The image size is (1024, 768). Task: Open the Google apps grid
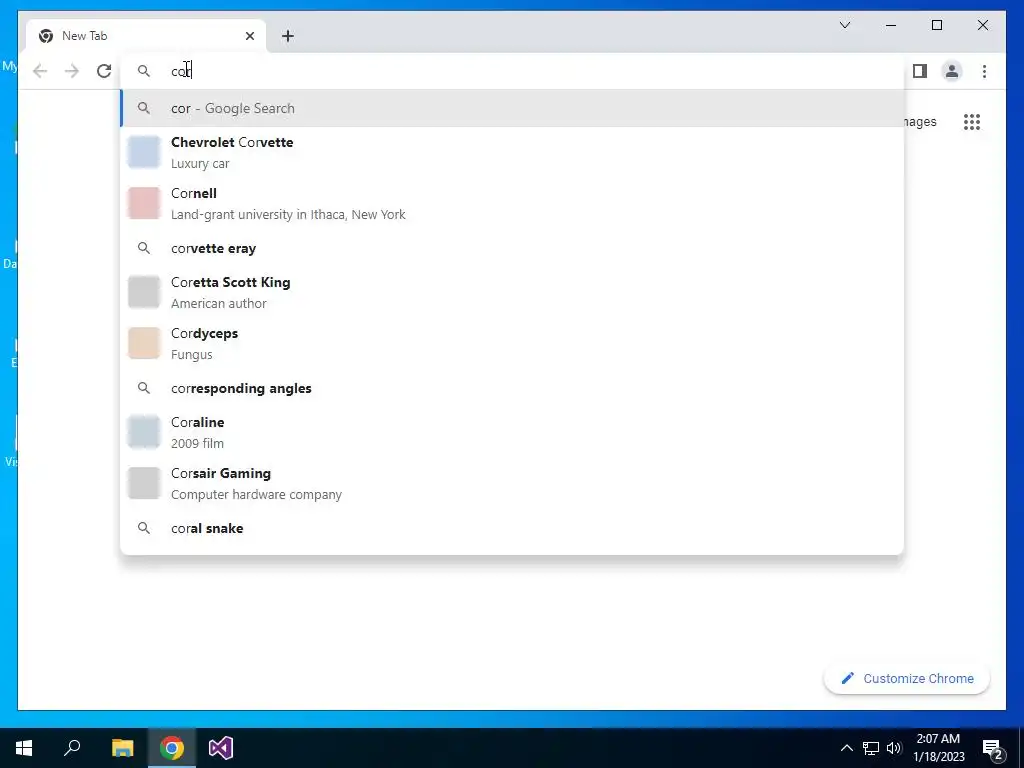tap(972, 122)
